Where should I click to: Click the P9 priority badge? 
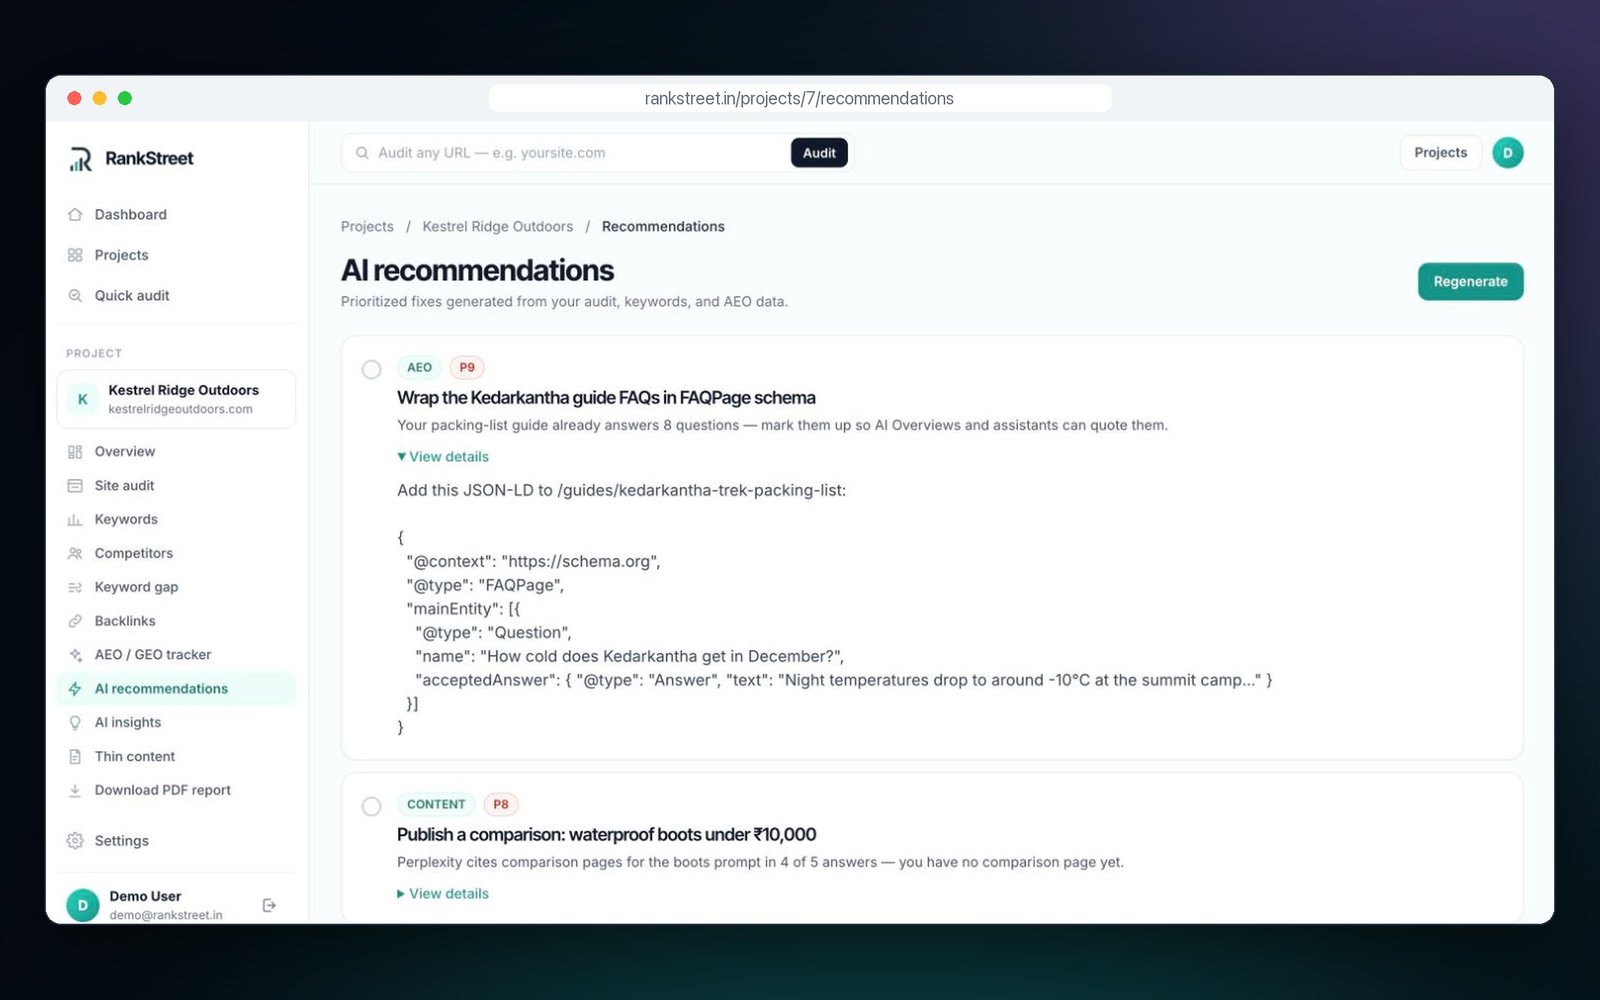(x=467, y=368)
